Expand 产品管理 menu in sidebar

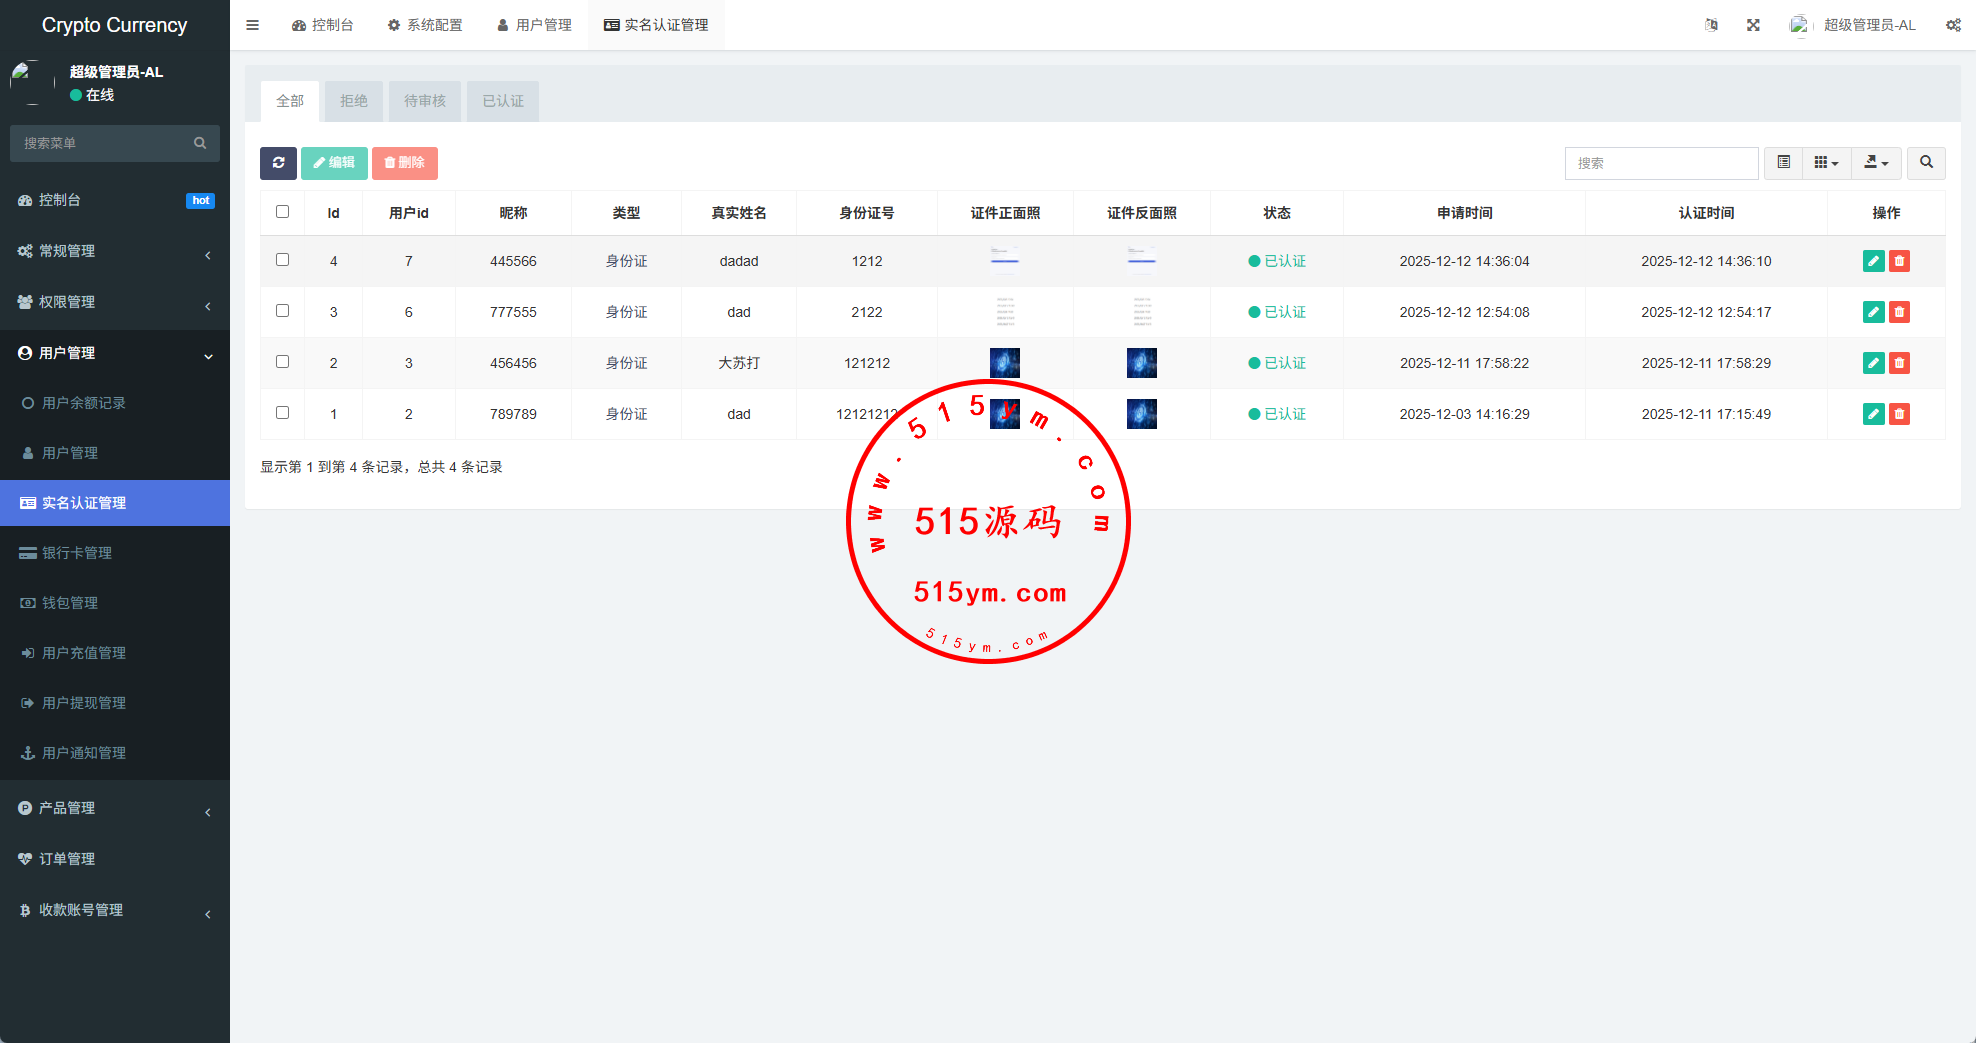click(115, 808)
